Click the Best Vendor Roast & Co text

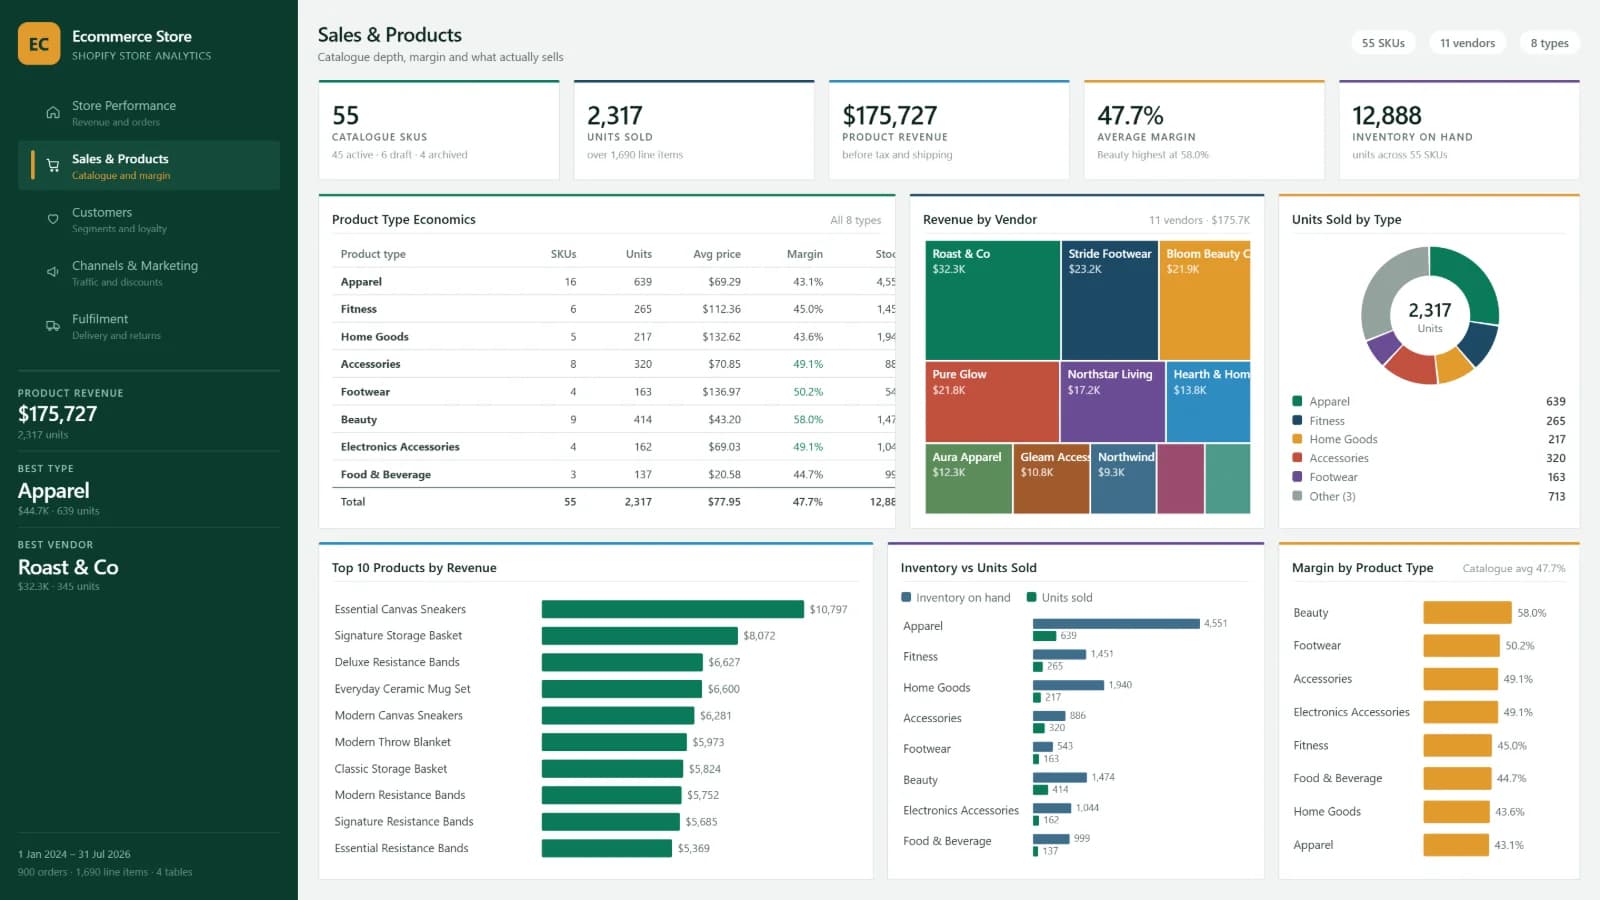(68, 567)
